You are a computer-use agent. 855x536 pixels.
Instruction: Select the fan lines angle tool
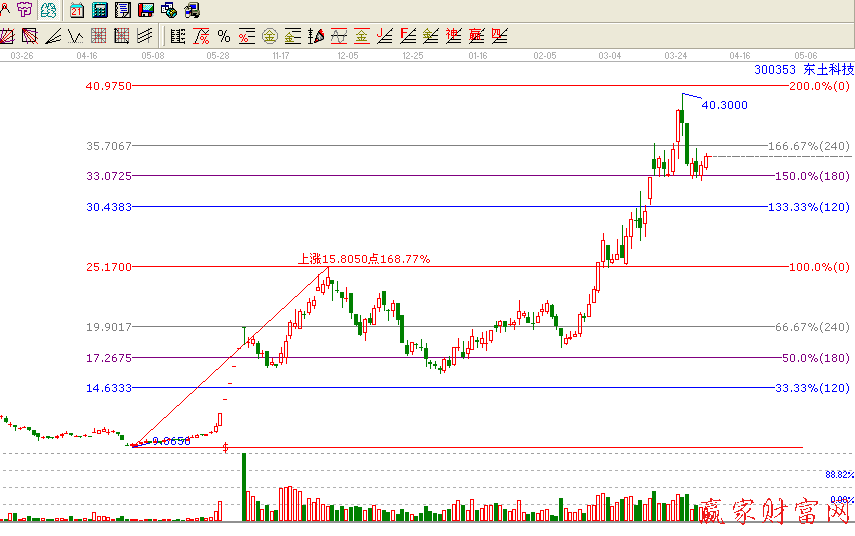[52, 37]
